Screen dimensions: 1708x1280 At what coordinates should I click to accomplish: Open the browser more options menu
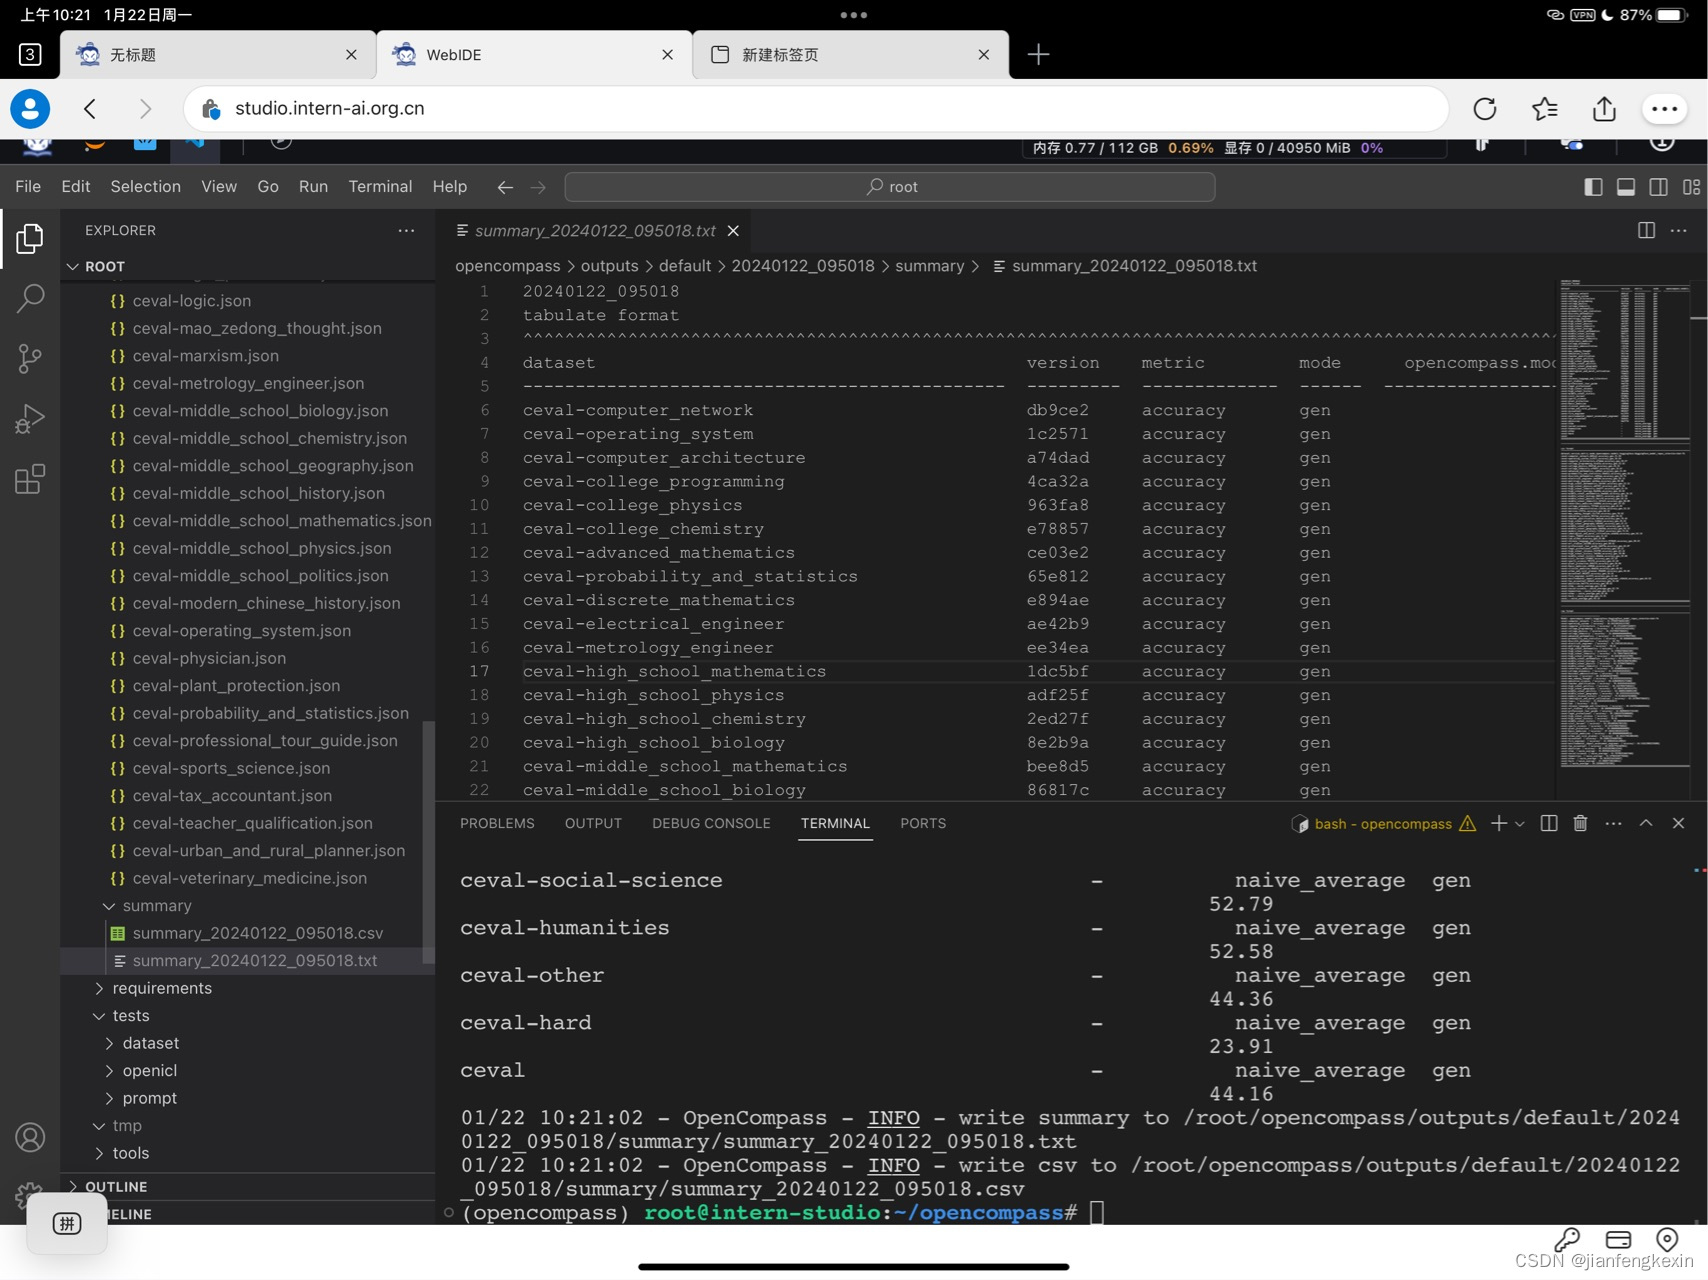coord(1665,109)
